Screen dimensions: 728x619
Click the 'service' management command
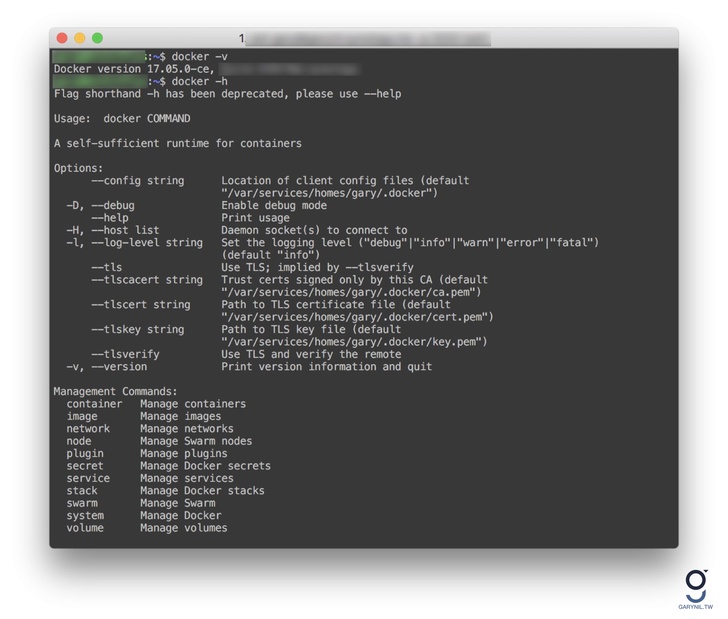[88, 478]
